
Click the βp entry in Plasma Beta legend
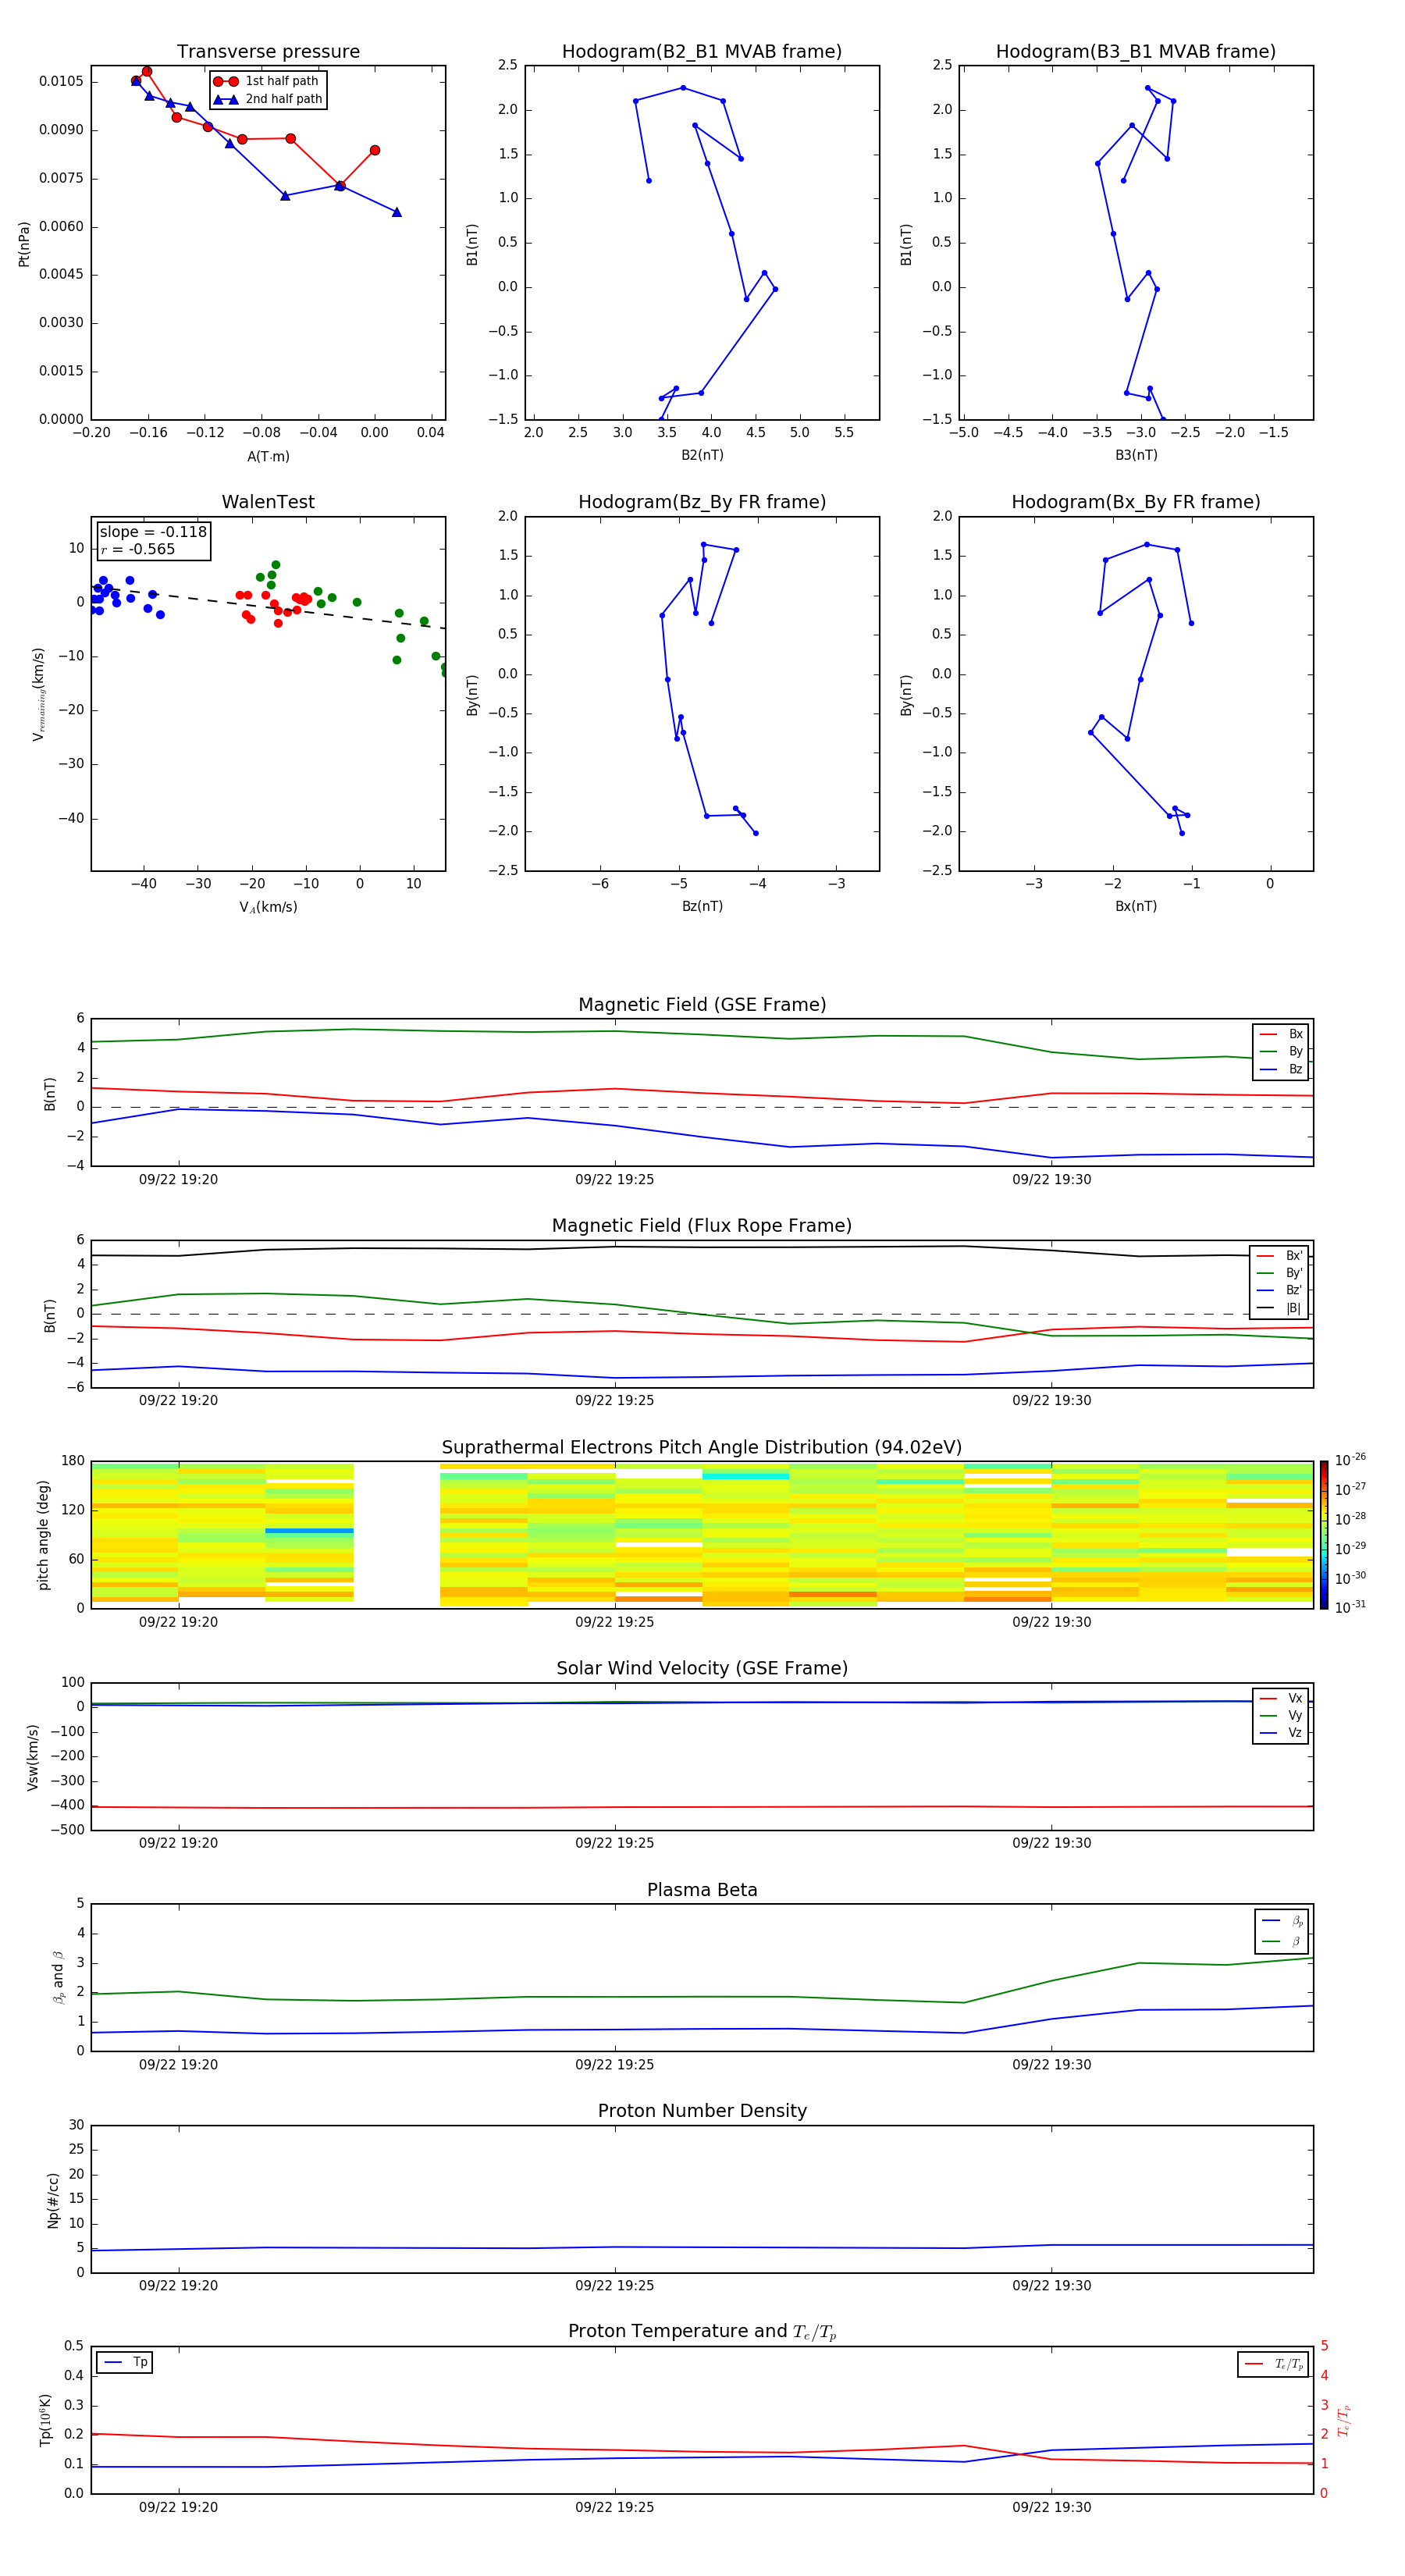(1283, 1921)
